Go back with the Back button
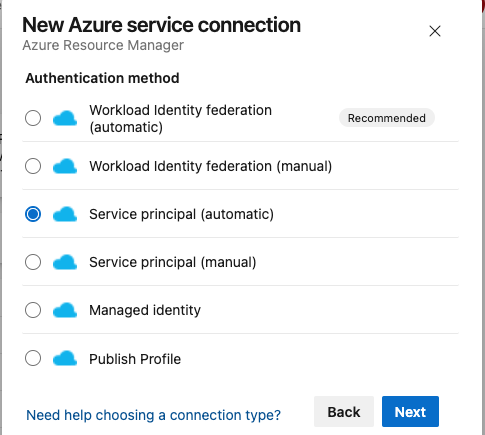This screenshot has width=485, height=435. pyautogui.click(x=344, y=412)
